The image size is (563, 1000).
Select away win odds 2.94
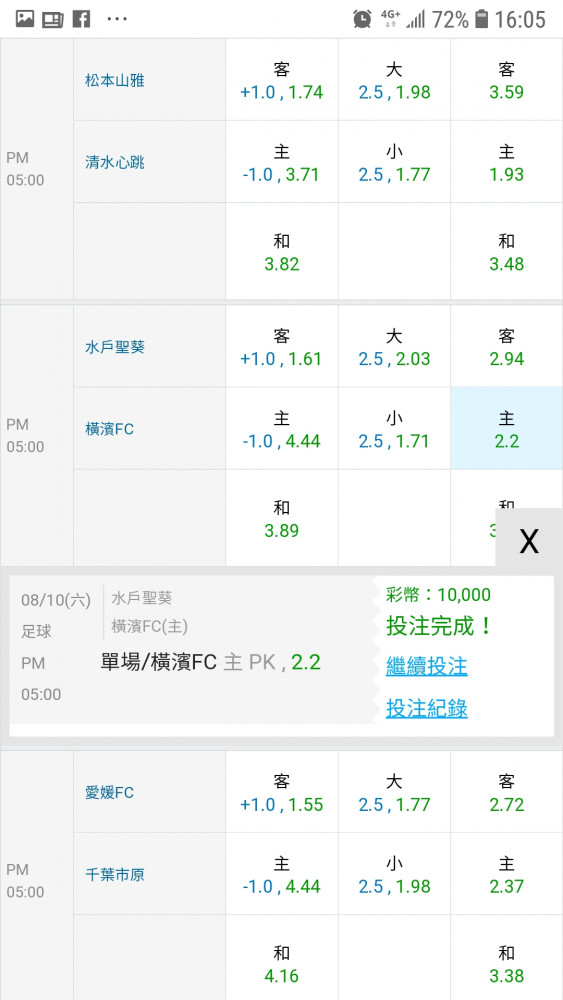506,346
